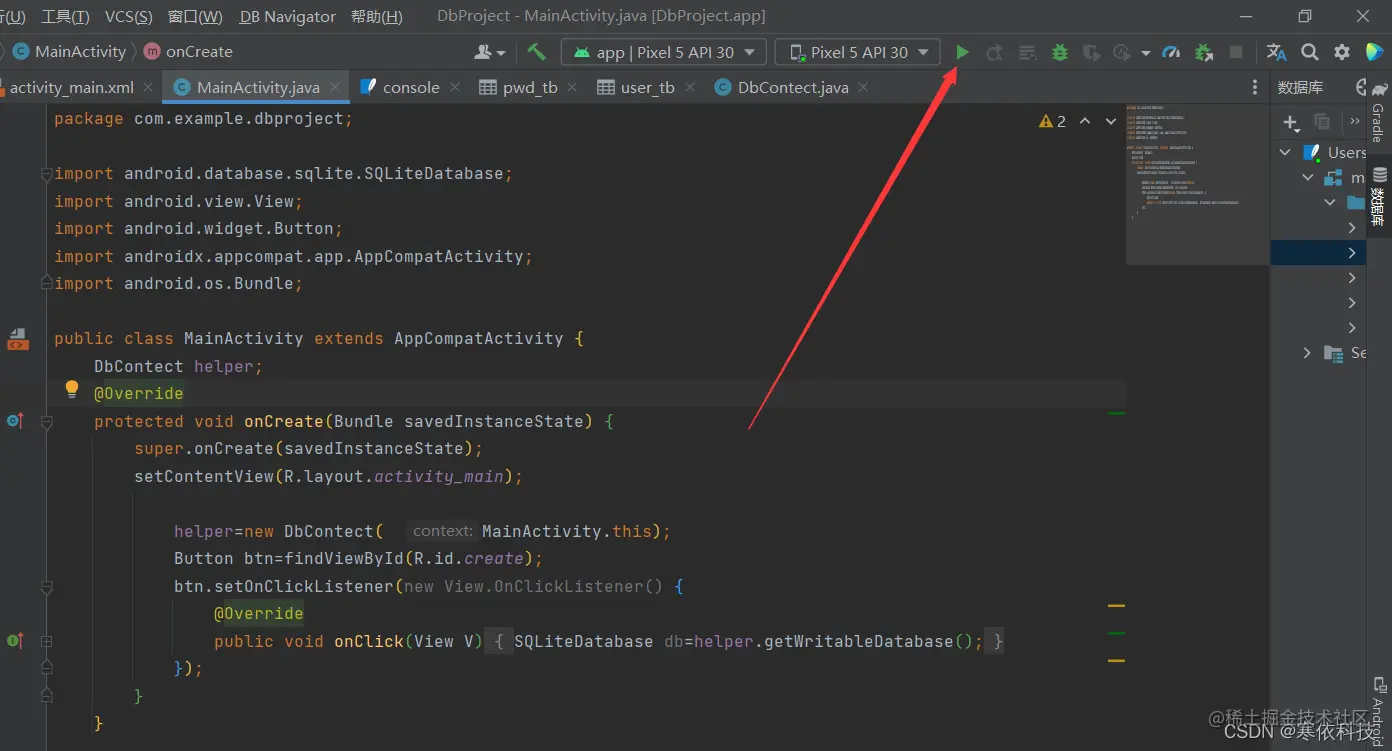Close the DbContect.java tab

pos(863,88)
